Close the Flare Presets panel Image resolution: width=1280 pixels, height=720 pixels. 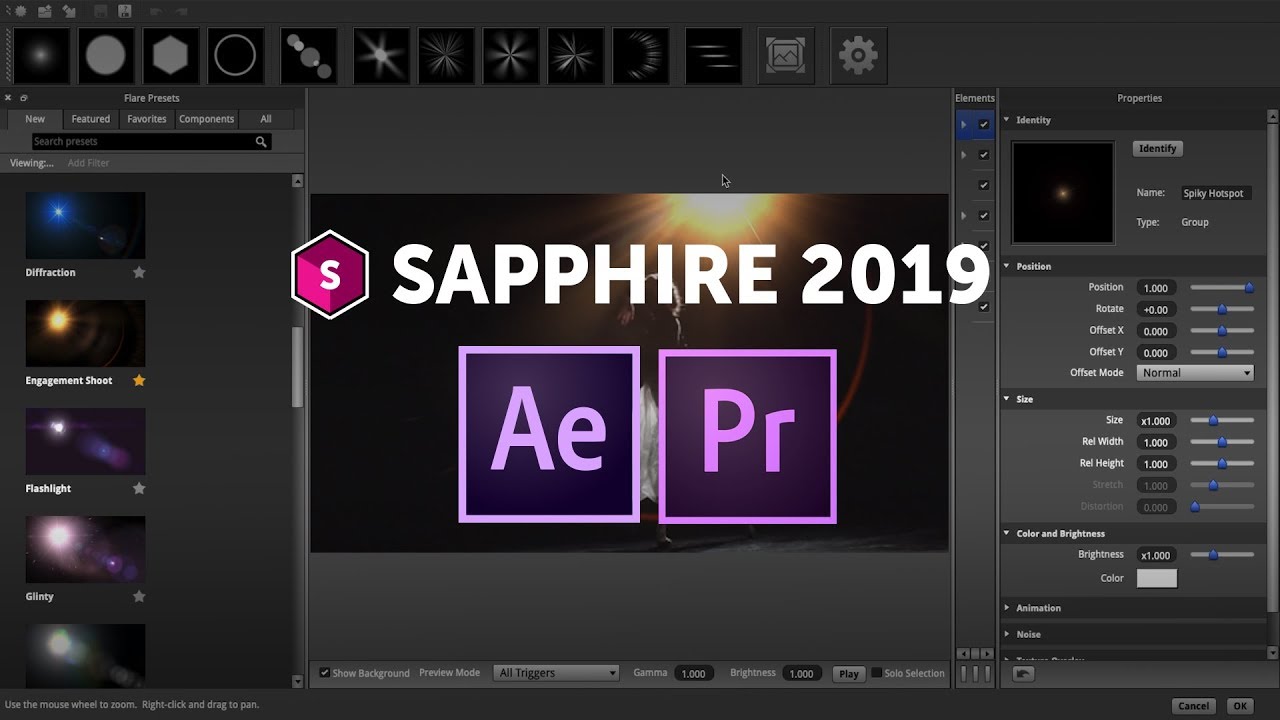(x=8, y=98)
